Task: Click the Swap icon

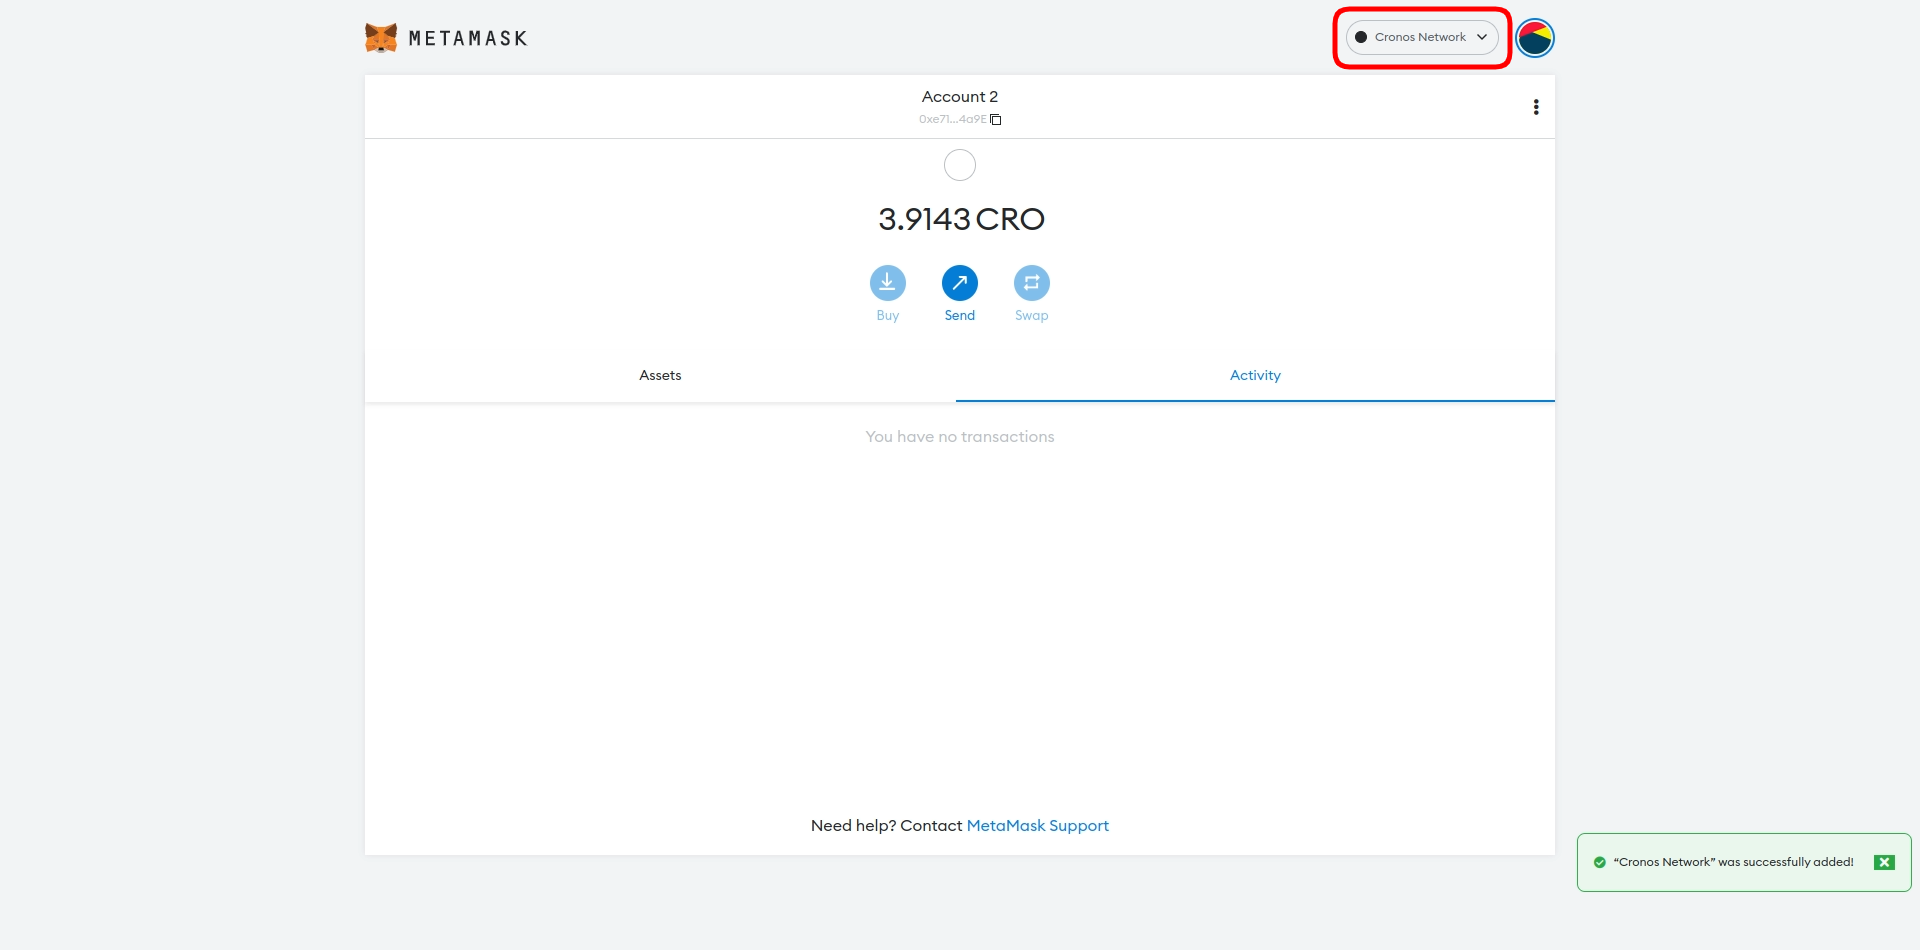Action: (1032, 283)
